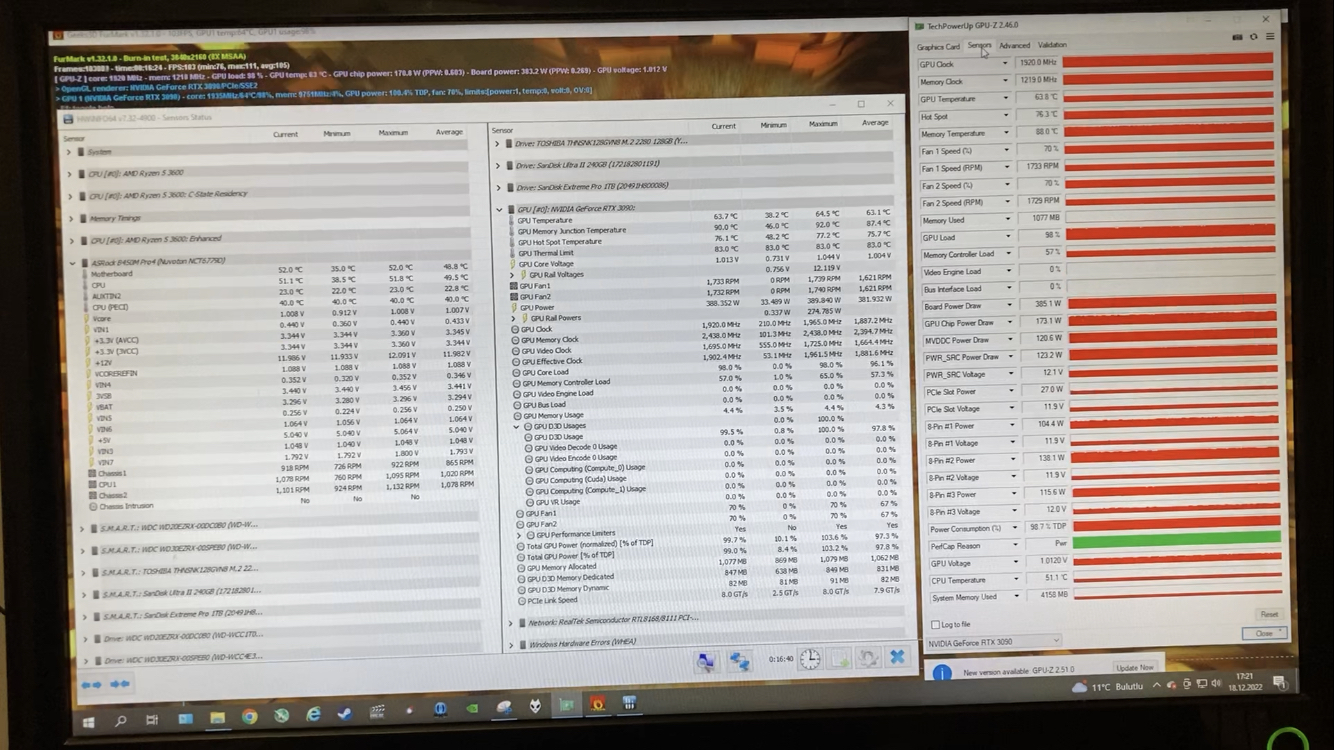
Task: Click HWiNFO expand columns left arrows icon
Action: coord(92,685)
